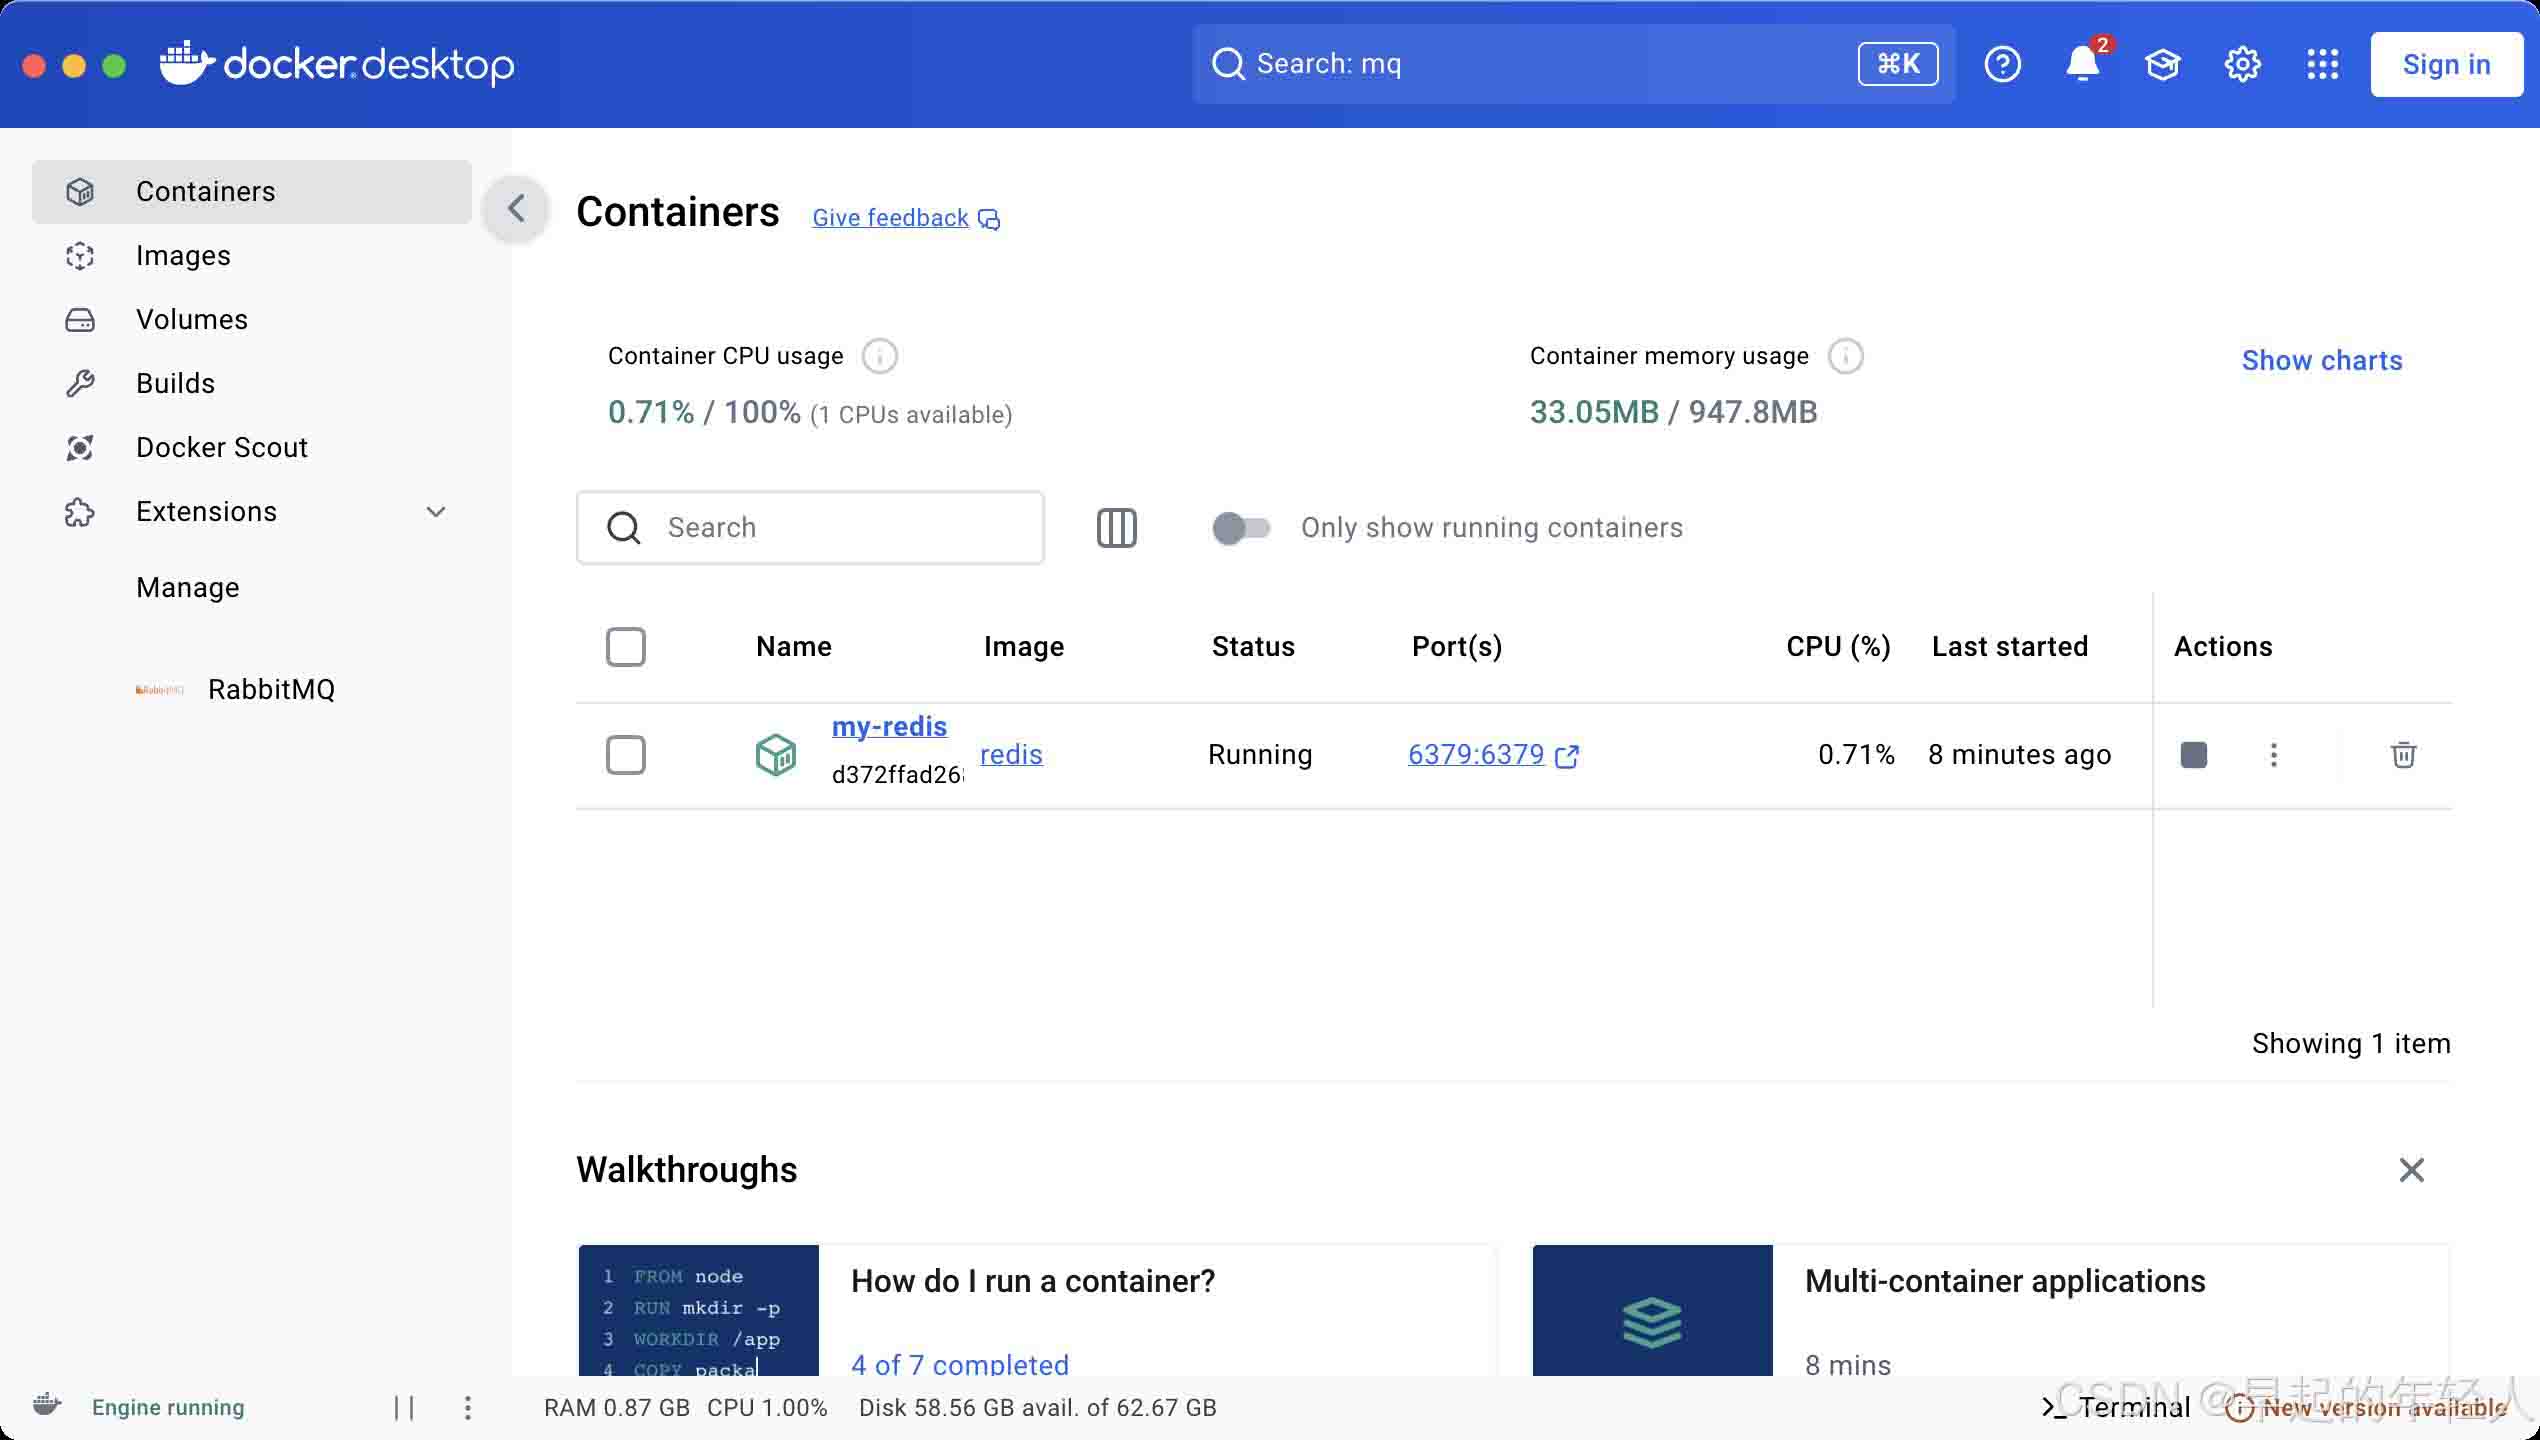Open notifications bell with badge
The image size is (2540, 1440).
pyautogui.click(x=2083, y=64)
